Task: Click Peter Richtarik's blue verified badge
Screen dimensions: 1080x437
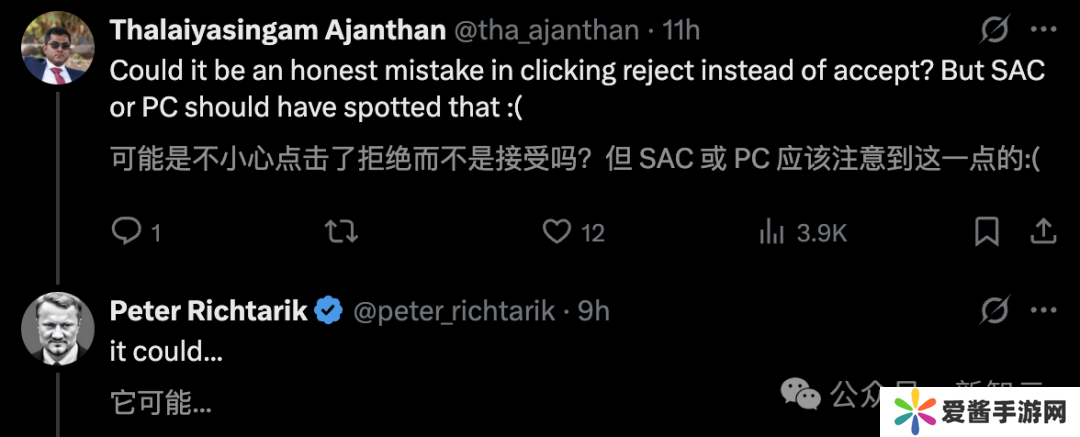Action: (328, 311)
